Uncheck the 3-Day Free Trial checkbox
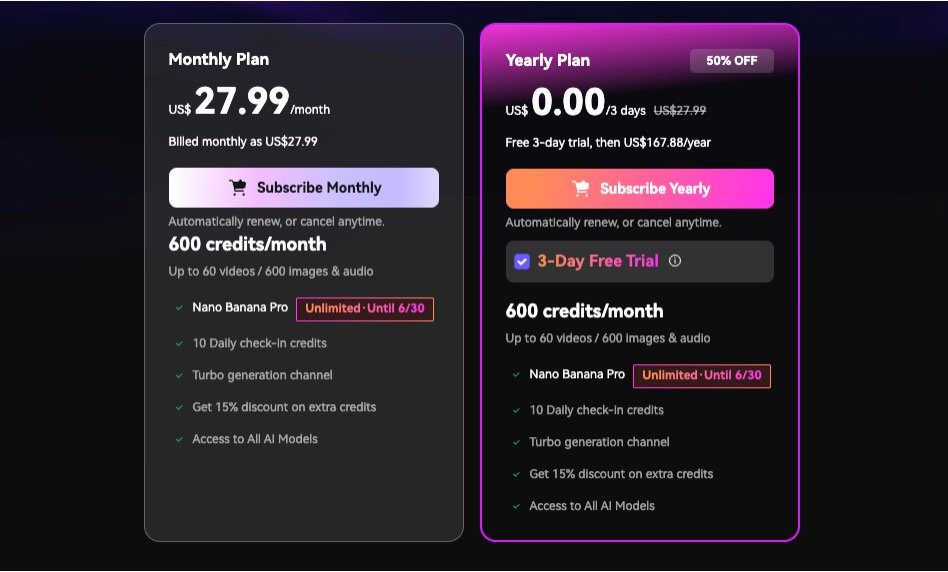This screenshot has height=572, width=948. [x=522, y=261]
